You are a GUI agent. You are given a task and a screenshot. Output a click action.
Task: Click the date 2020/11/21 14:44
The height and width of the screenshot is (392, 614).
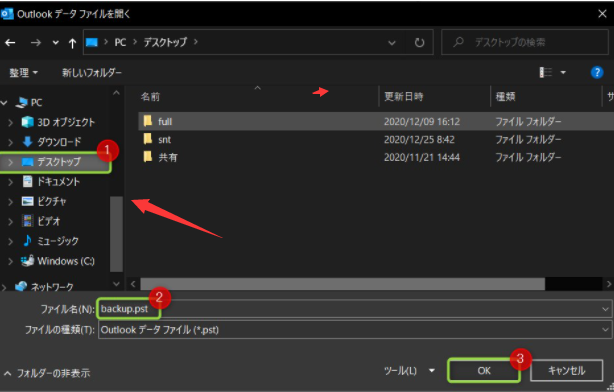[x=422, y=157]
